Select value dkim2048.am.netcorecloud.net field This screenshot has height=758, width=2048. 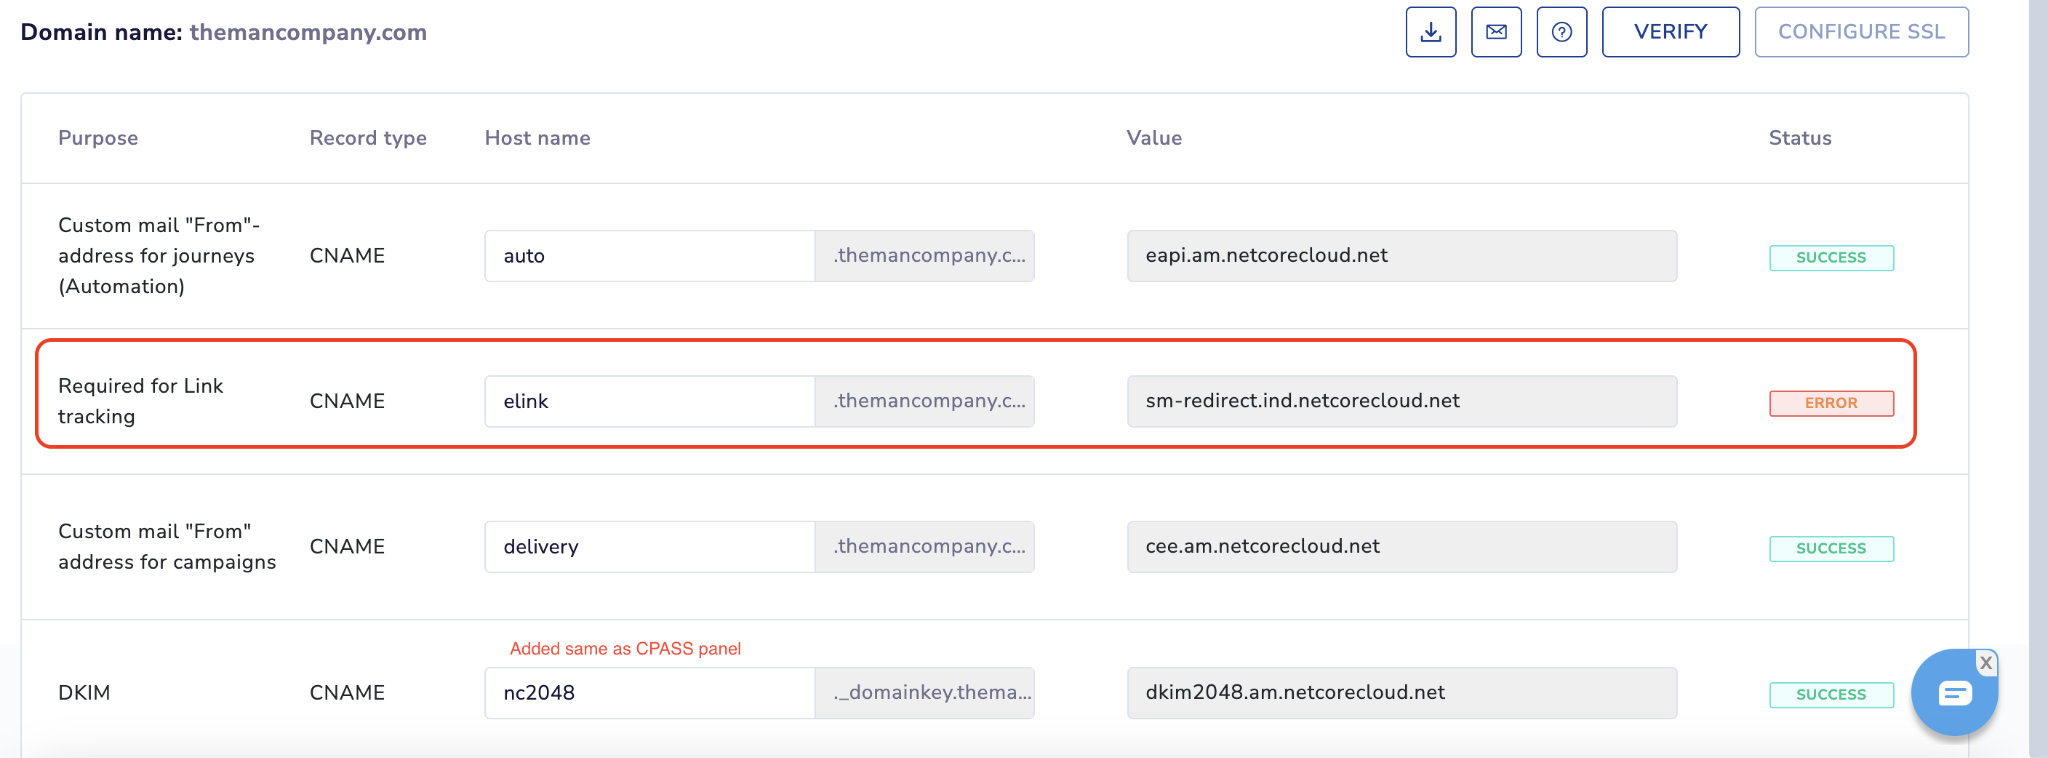1402,693
